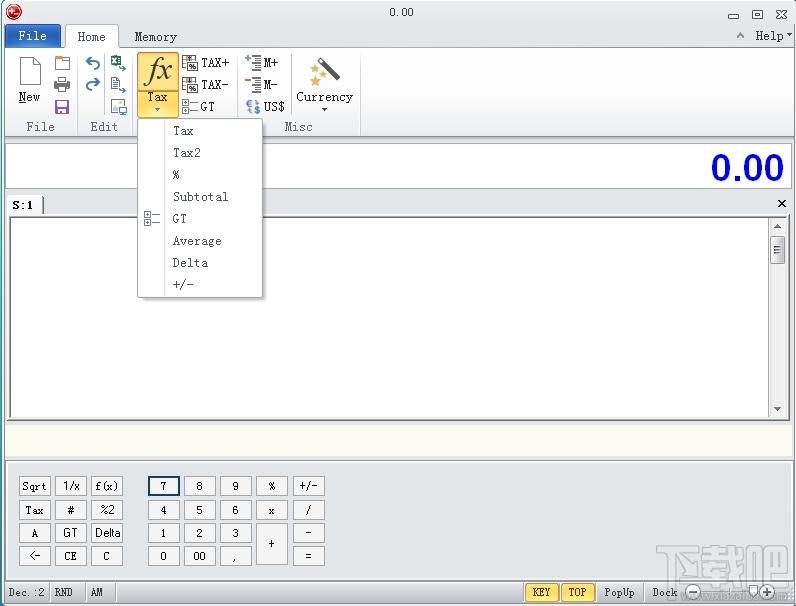Click the export to text document icon
Viewport: 796px width, 606px height.
pyautogui.click(x=118, y=85)
